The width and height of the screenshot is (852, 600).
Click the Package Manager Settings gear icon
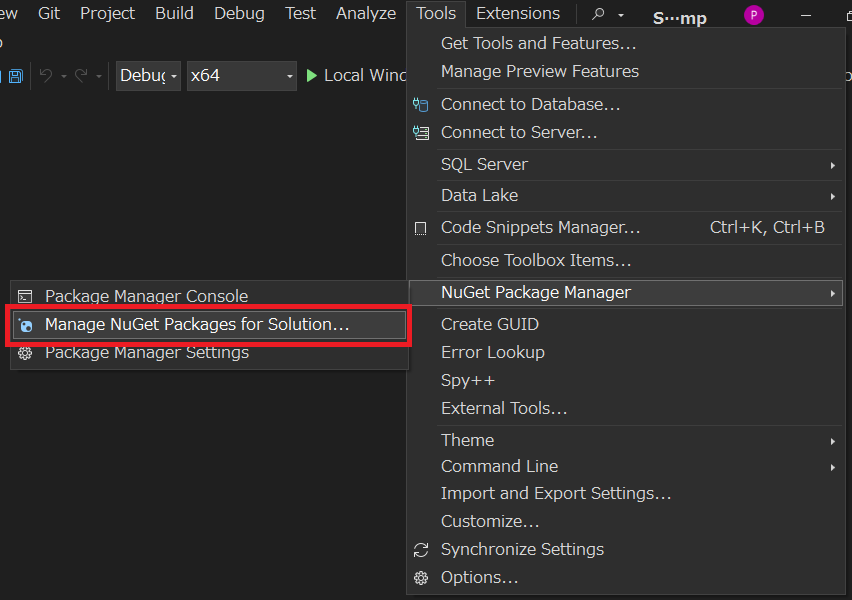[x=26, y=352]
